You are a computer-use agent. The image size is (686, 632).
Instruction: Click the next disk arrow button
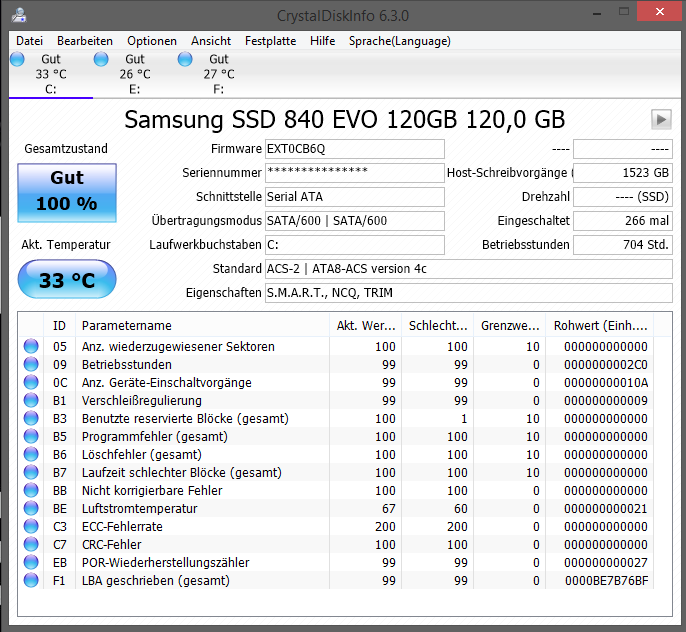(x=661, y=119)
